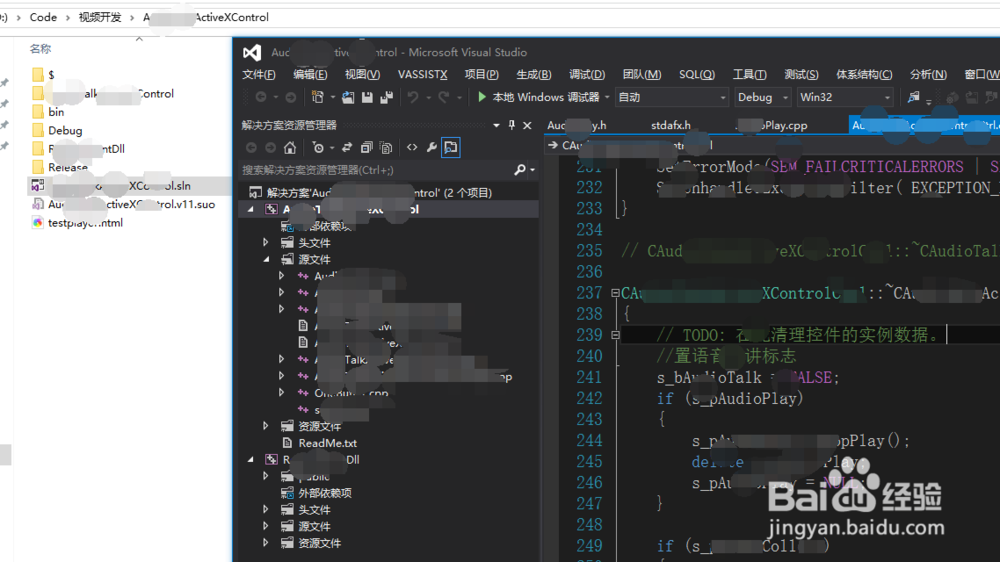Collapse code region at line 239
The width and height of the screenshot is (1000, 562).
(615, 335)
